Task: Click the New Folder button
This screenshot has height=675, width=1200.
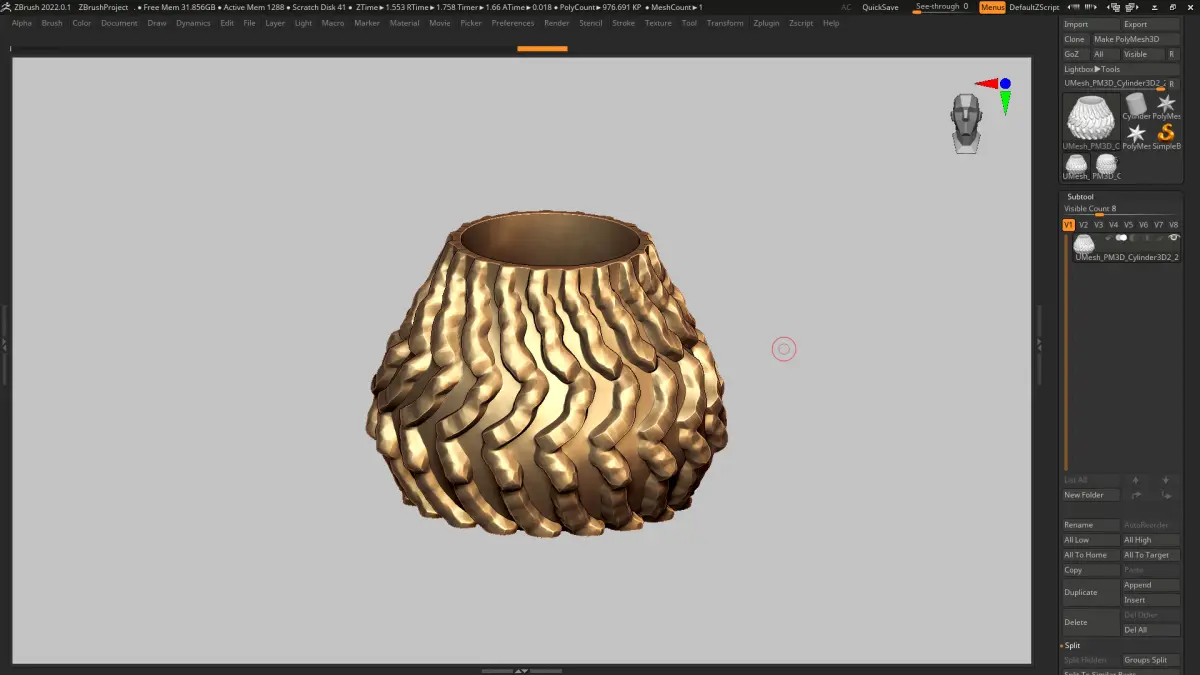Action: pos(1091,495)
